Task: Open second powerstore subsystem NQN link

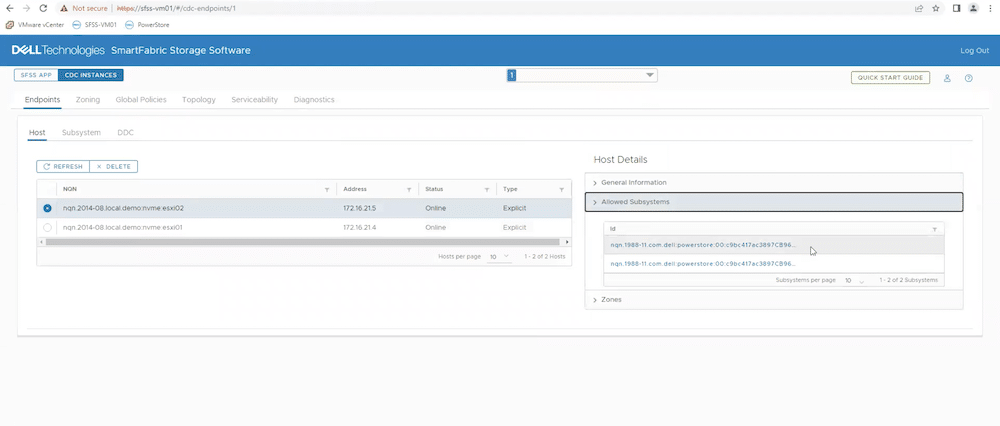Action: click(x=703, y=263)
